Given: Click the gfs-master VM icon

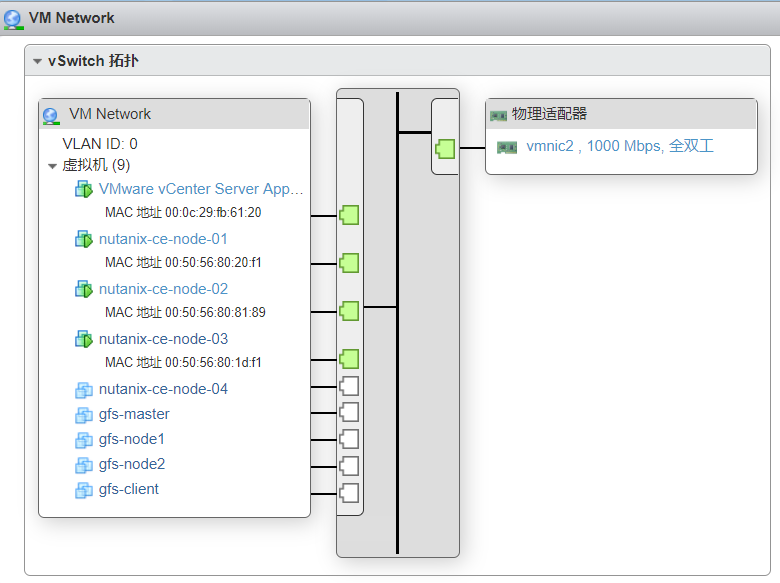Looking at the screenshot, I should [x=84, y=415].
